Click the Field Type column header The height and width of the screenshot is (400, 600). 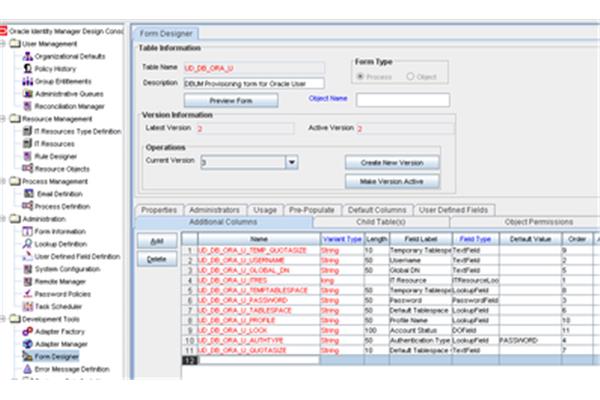coord(475,239)
